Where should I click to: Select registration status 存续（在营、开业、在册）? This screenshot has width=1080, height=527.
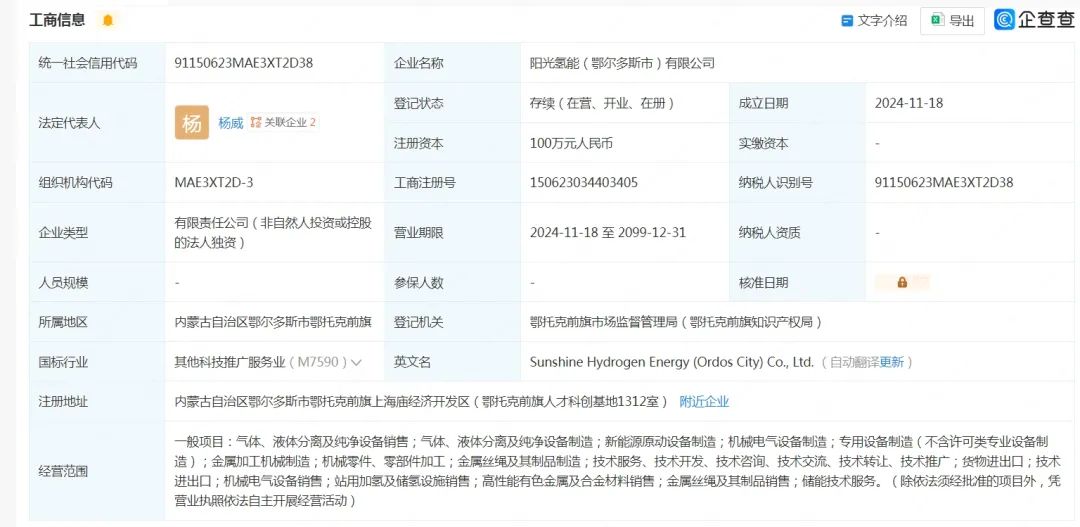pyautogui.click(x=601, y=103)
